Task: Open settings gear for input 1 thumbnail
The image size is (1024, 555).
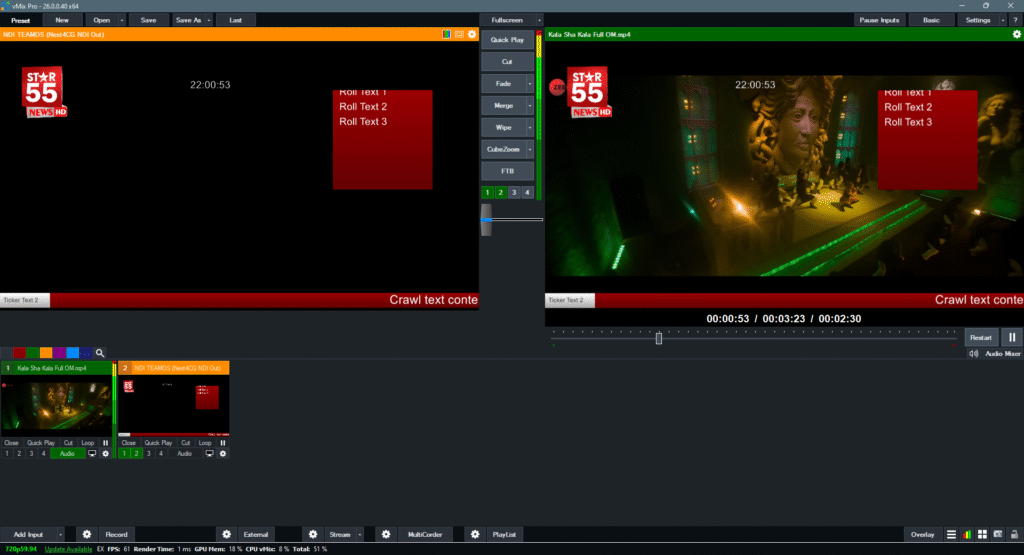Action: (106, 453)
